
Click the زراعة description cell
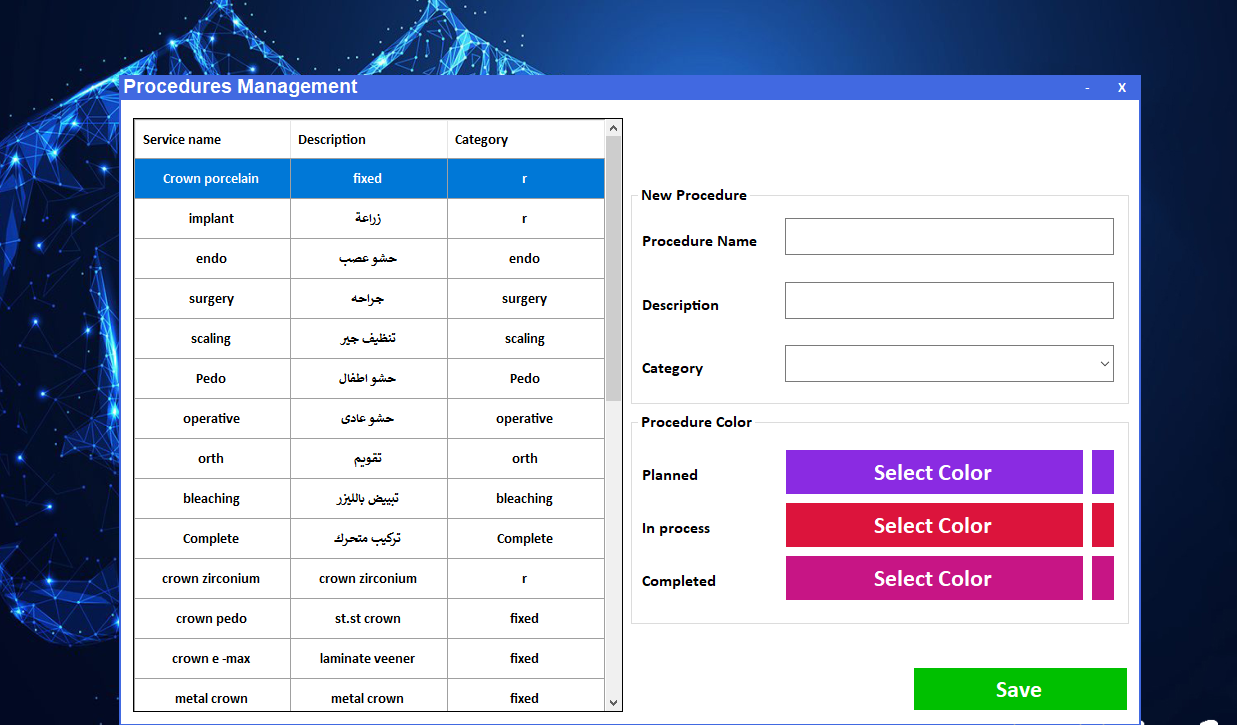coord(369,219)
